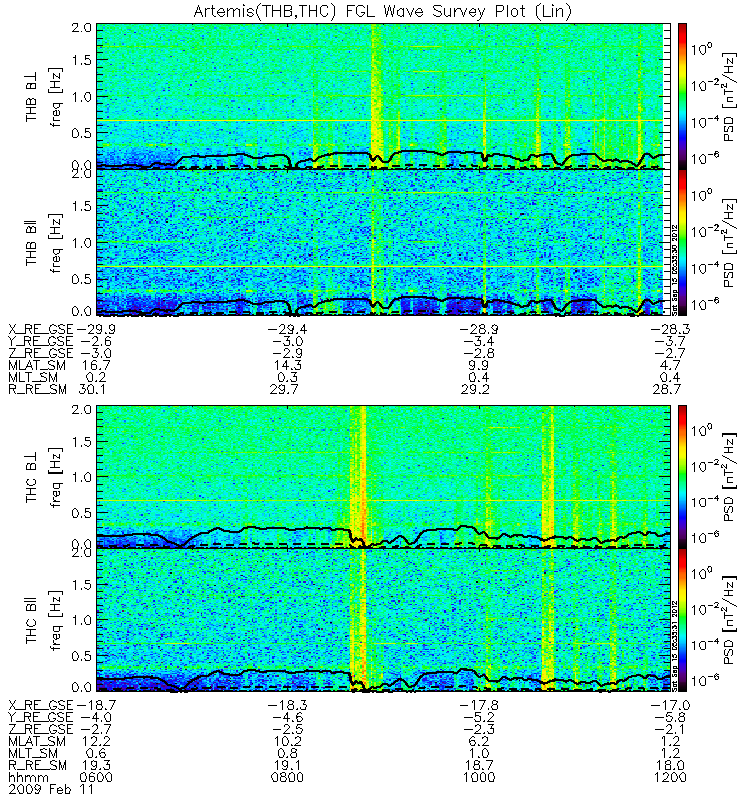Click the 'THB B∥' axis label

(x=31, y=244)
